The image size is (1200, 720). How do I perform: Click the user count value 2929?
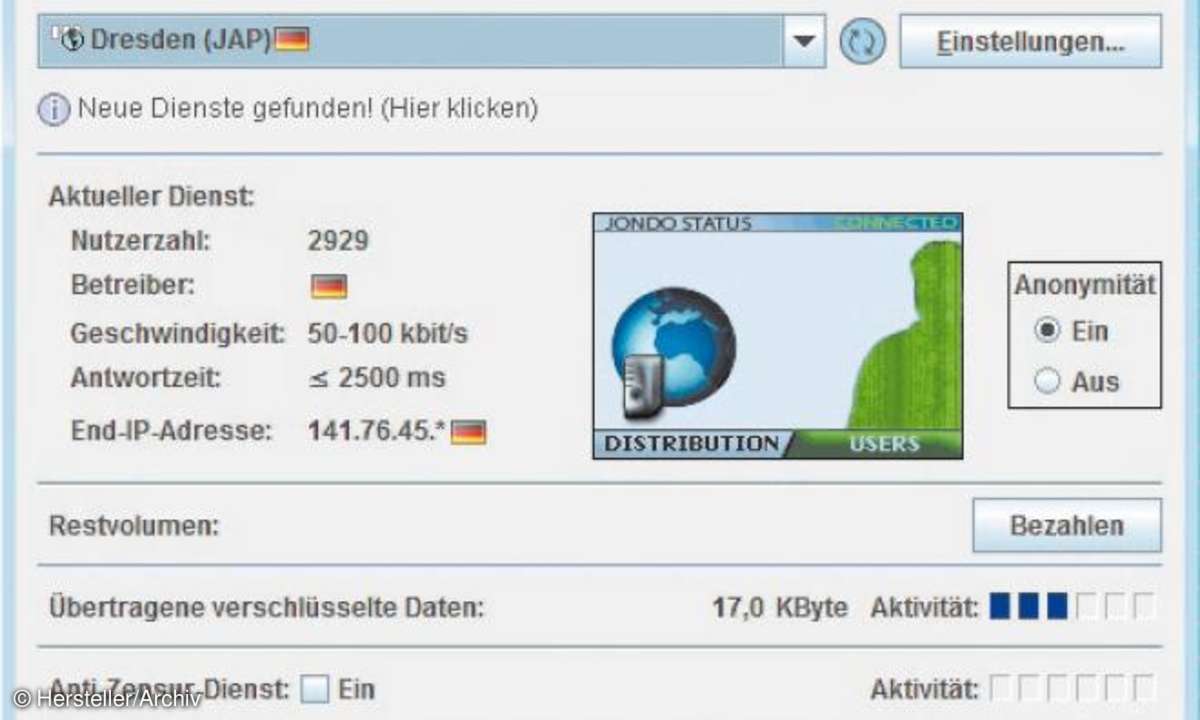pyautogui.click(x=338, y=241)
